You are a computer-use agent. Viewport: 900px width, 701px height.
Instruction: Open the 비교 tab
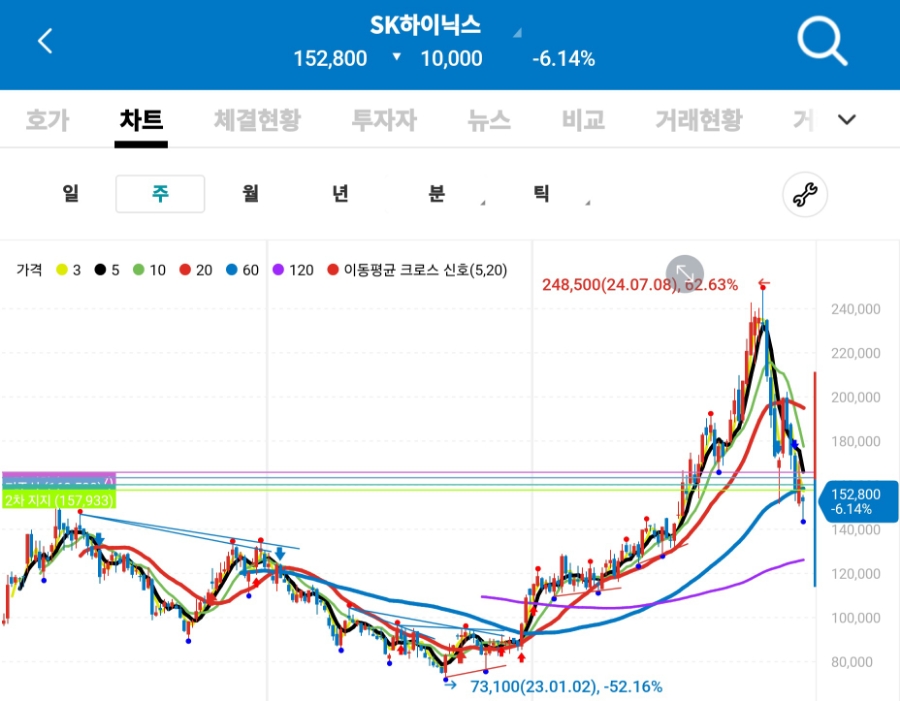583,120
